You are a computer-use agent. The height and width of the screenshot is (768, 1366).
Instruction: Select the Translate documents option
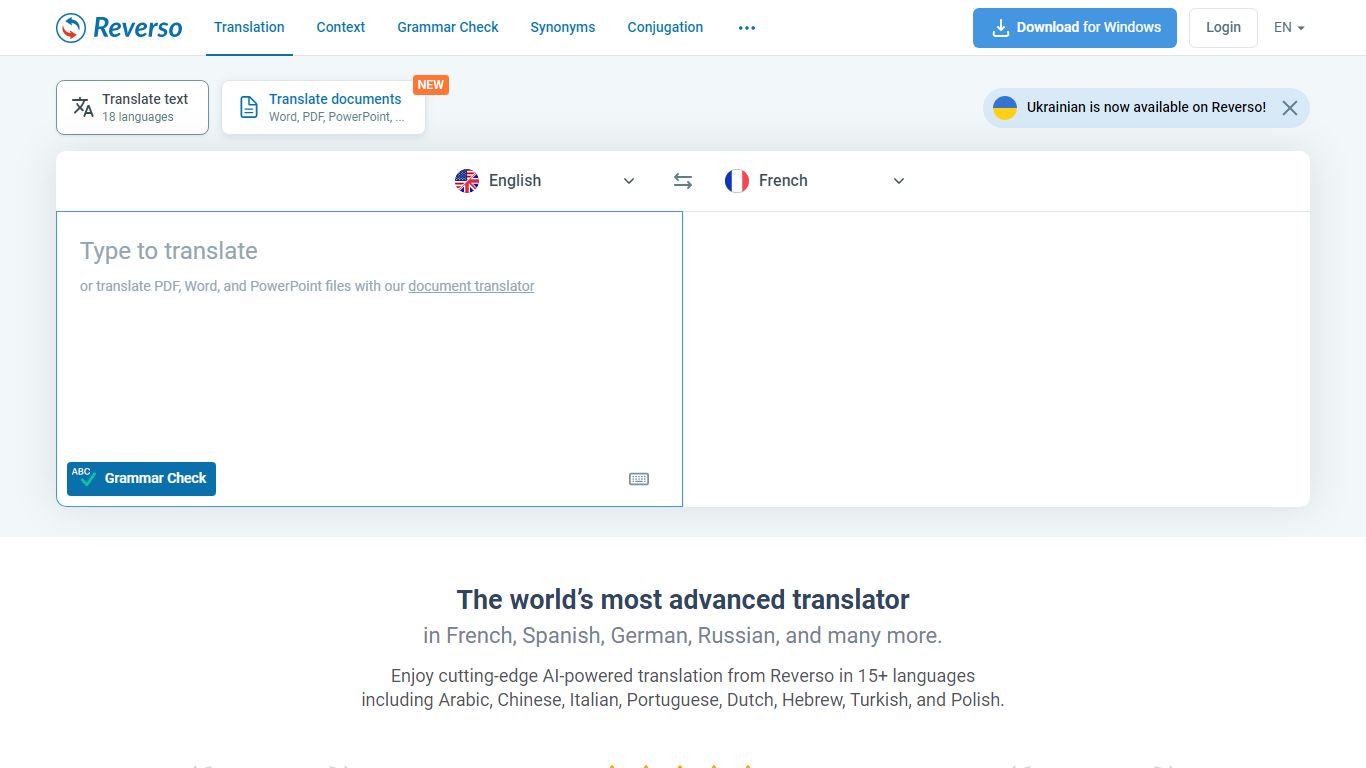(x=323, y=107)
